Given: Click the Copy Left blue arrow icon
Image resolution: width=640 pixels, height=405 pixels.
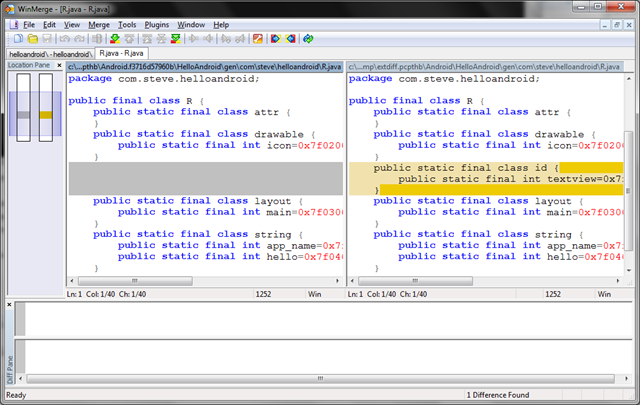Looking at the screenshot, I should pyautogui.click(x=291, y=39).
